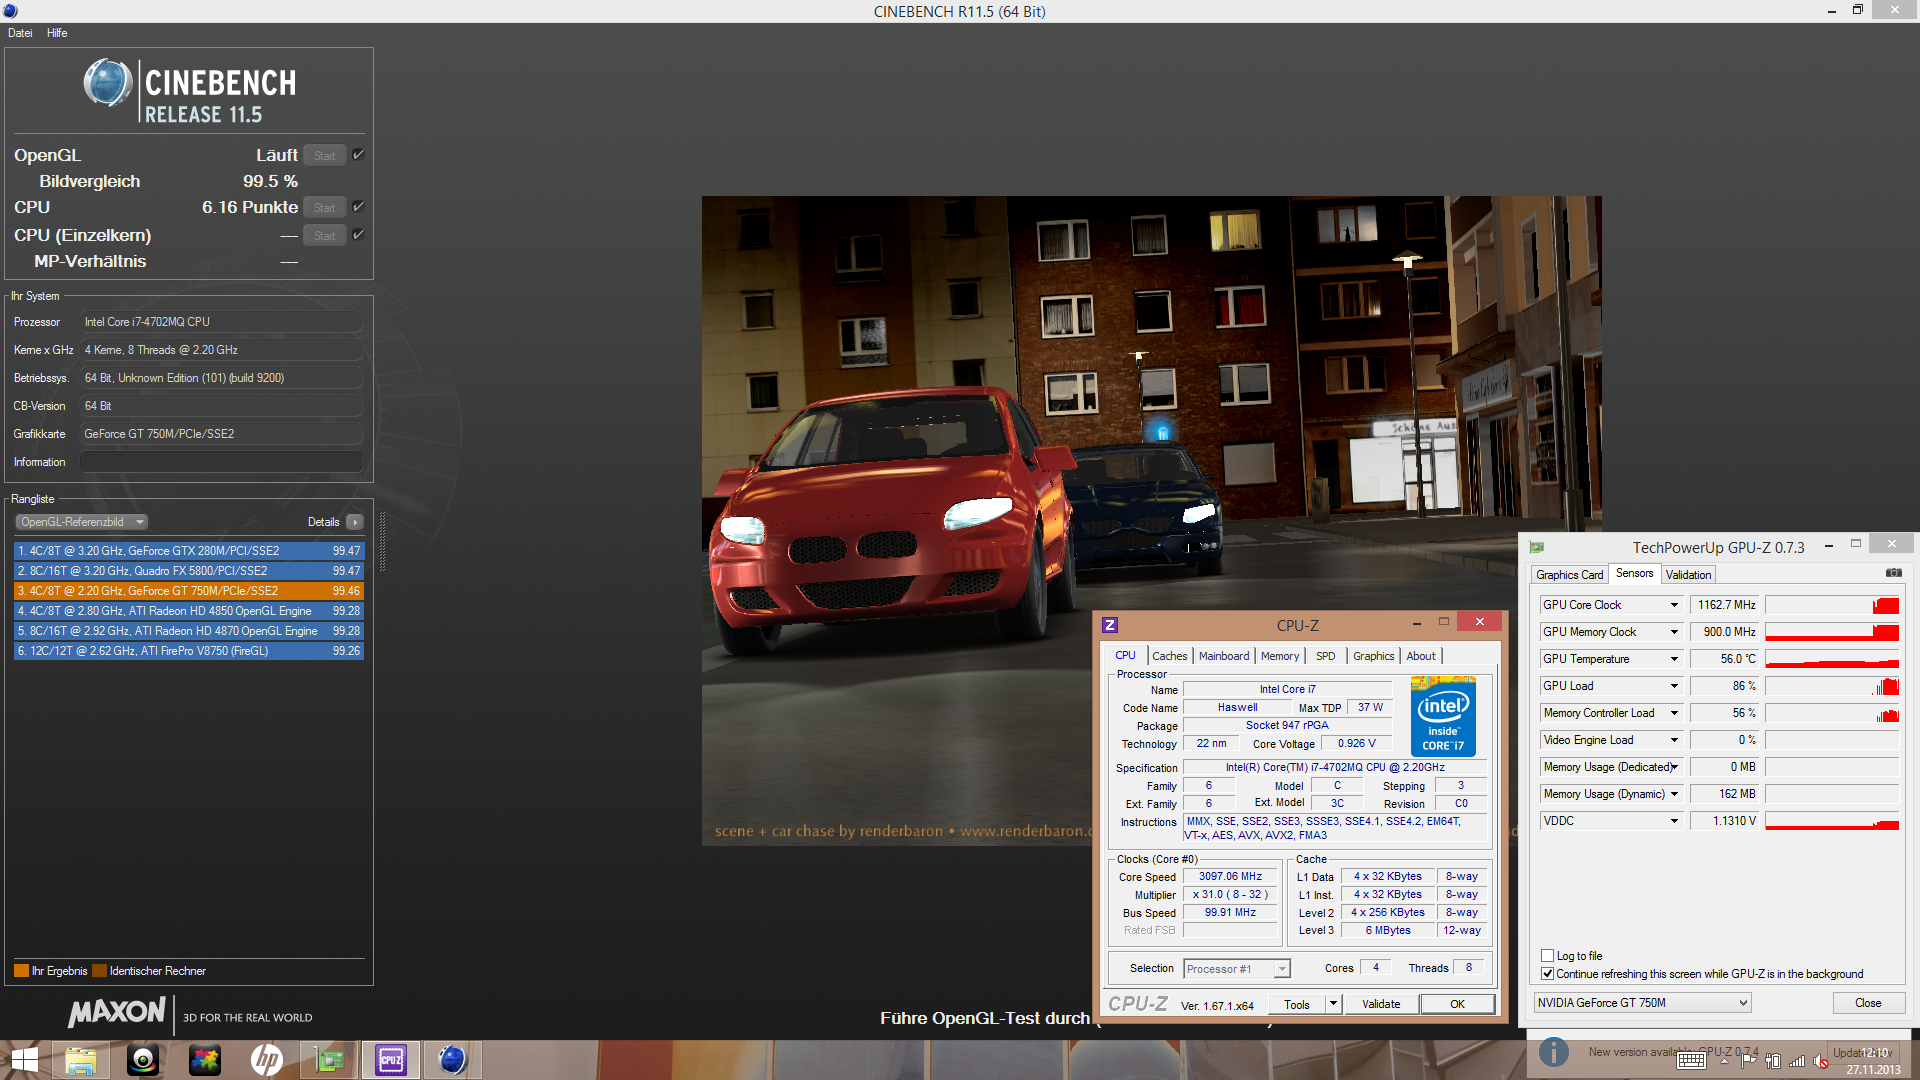1920x1080 pixels.
Task: Click the blue info icon in GPU-Z update bar
Action: click(x=1553, y=1052)
